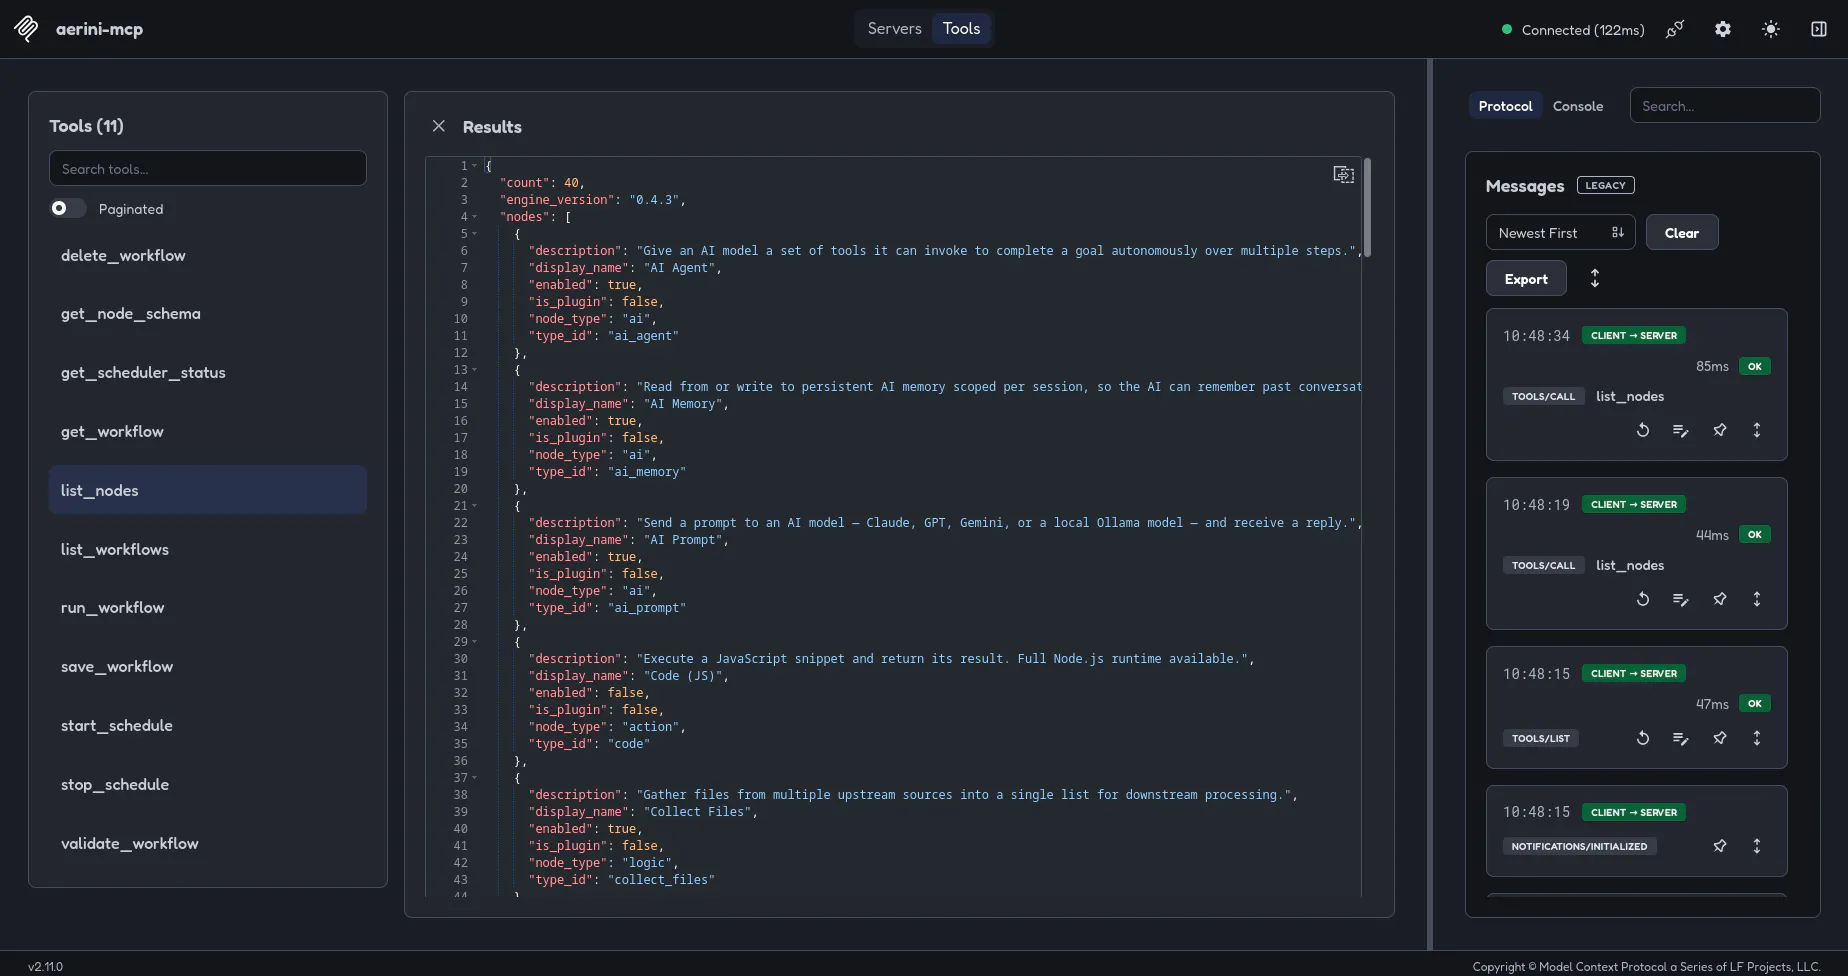Select the Tools tab
This screenshot has width=1848, height=976.
pyautogui.click(x=961, y=28)
